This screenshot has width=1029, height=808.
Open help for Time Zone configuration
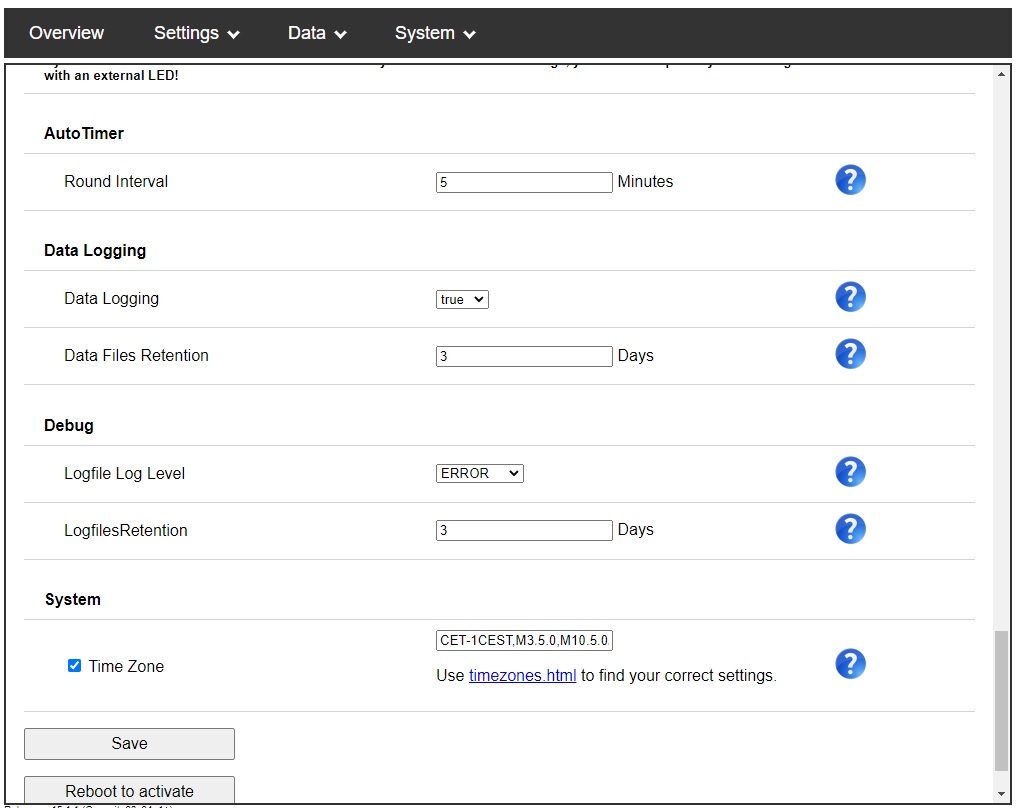click(x=850, y=663)
